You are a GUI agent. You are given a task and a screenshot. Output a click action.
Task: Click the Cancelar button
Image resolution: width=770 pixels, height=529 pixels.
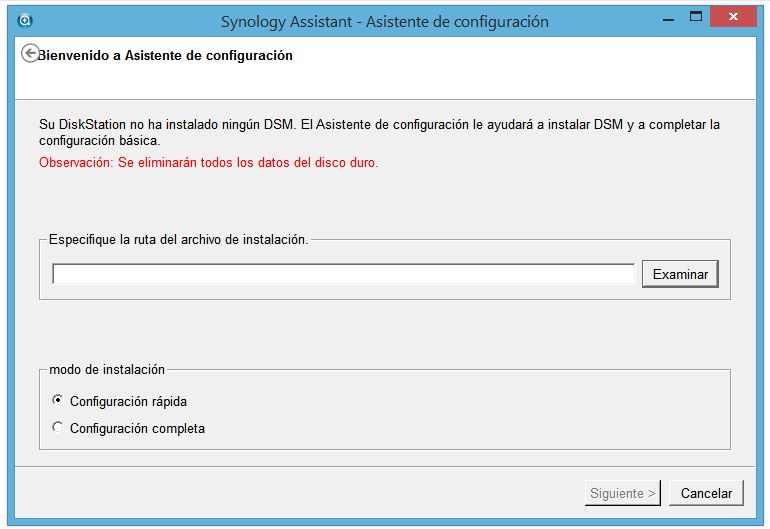(706, 493)
